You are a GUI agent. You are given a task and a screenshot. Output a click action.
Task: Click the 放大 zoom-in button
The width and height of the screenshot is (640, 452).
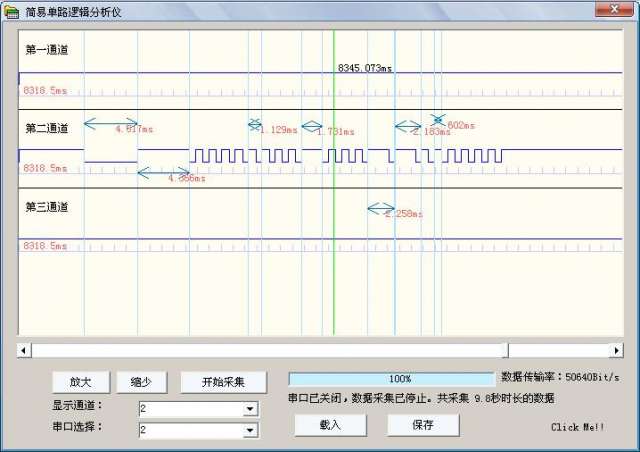coord(80,382)
